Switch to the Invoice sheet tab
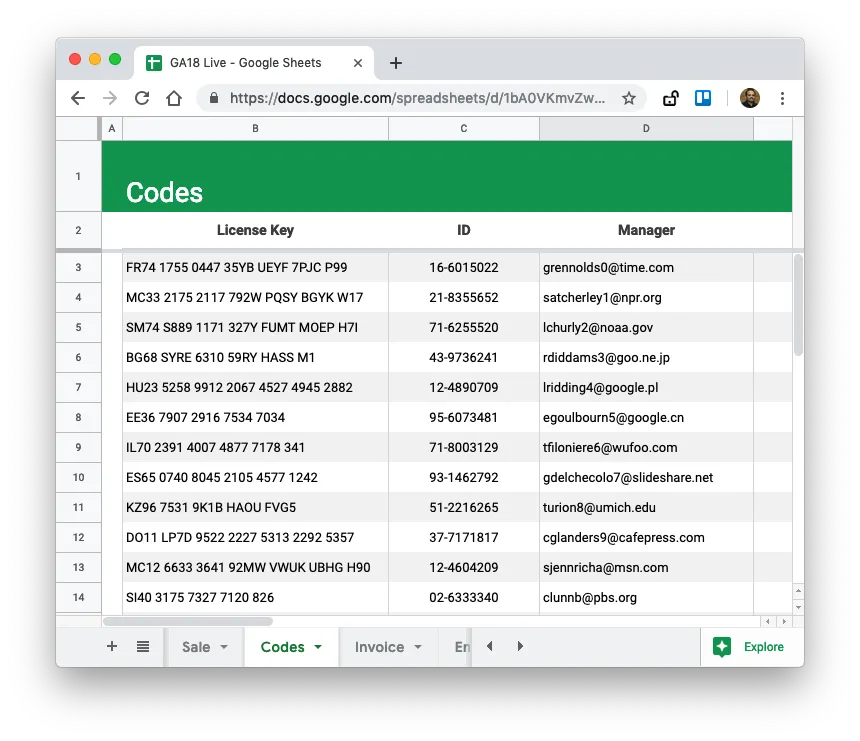860x741 pixels. (379, 647)
